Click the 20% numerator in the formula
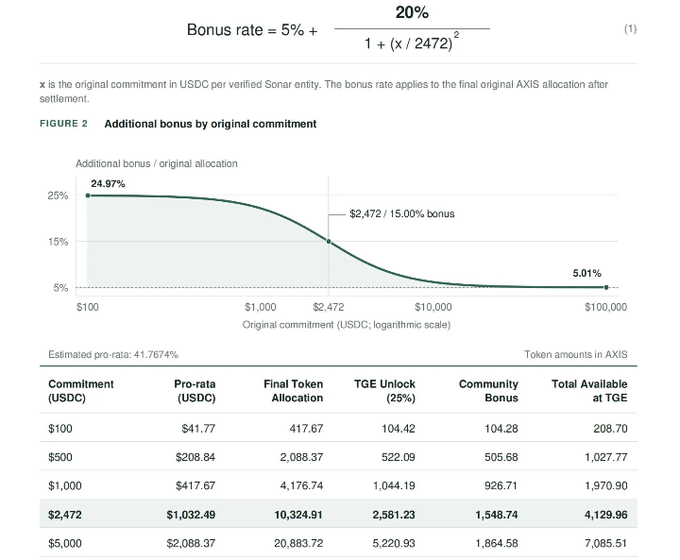 coord(412,13)
